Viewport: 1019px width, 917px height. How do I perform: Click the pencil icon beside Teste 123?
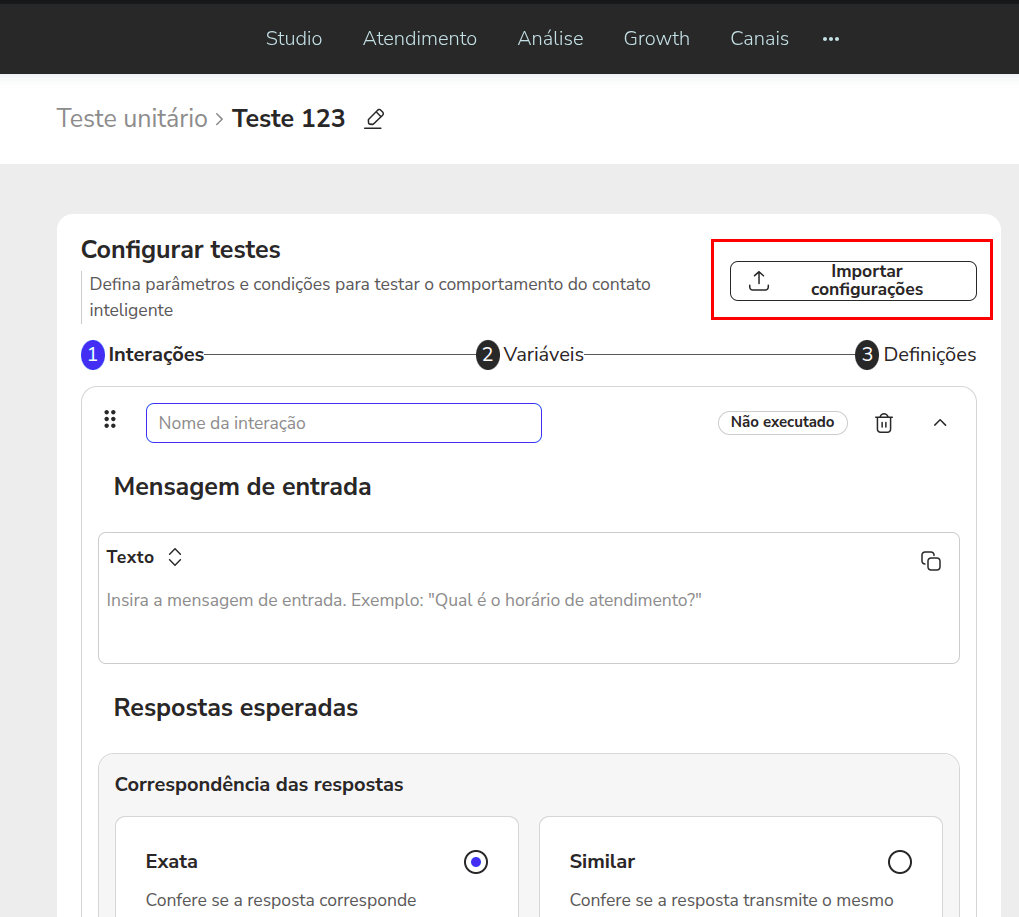(374, 119)
